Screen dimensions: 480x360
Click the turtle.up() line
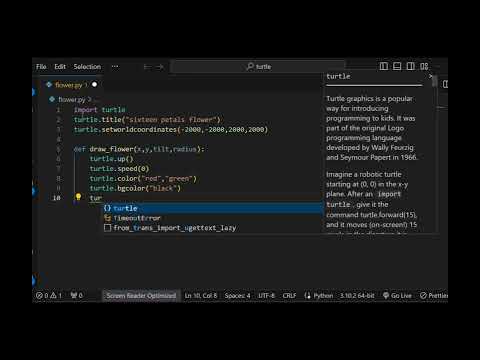click(x=111, y=159)
